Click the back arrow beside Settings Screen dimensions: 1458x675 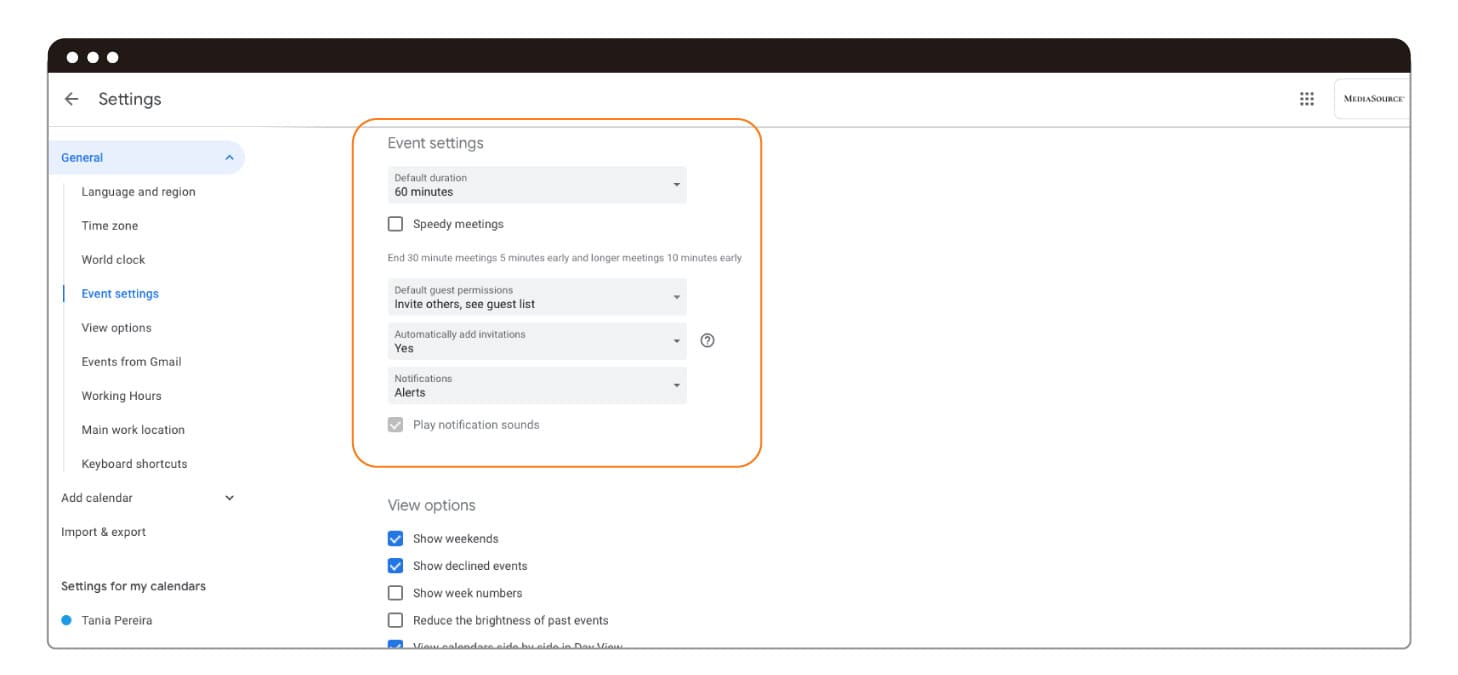(x=71, y=99)
